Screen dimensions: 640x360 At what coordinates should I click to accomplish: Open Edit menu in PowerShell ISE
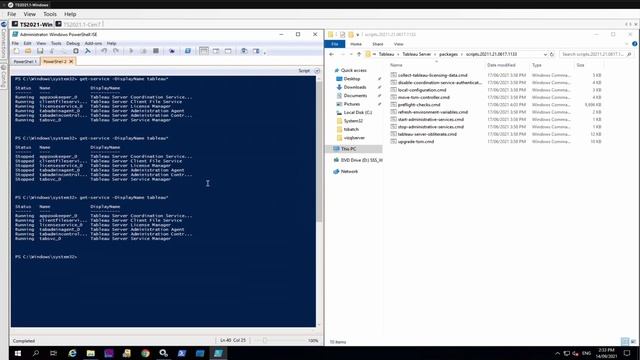[x=27, y=43]
